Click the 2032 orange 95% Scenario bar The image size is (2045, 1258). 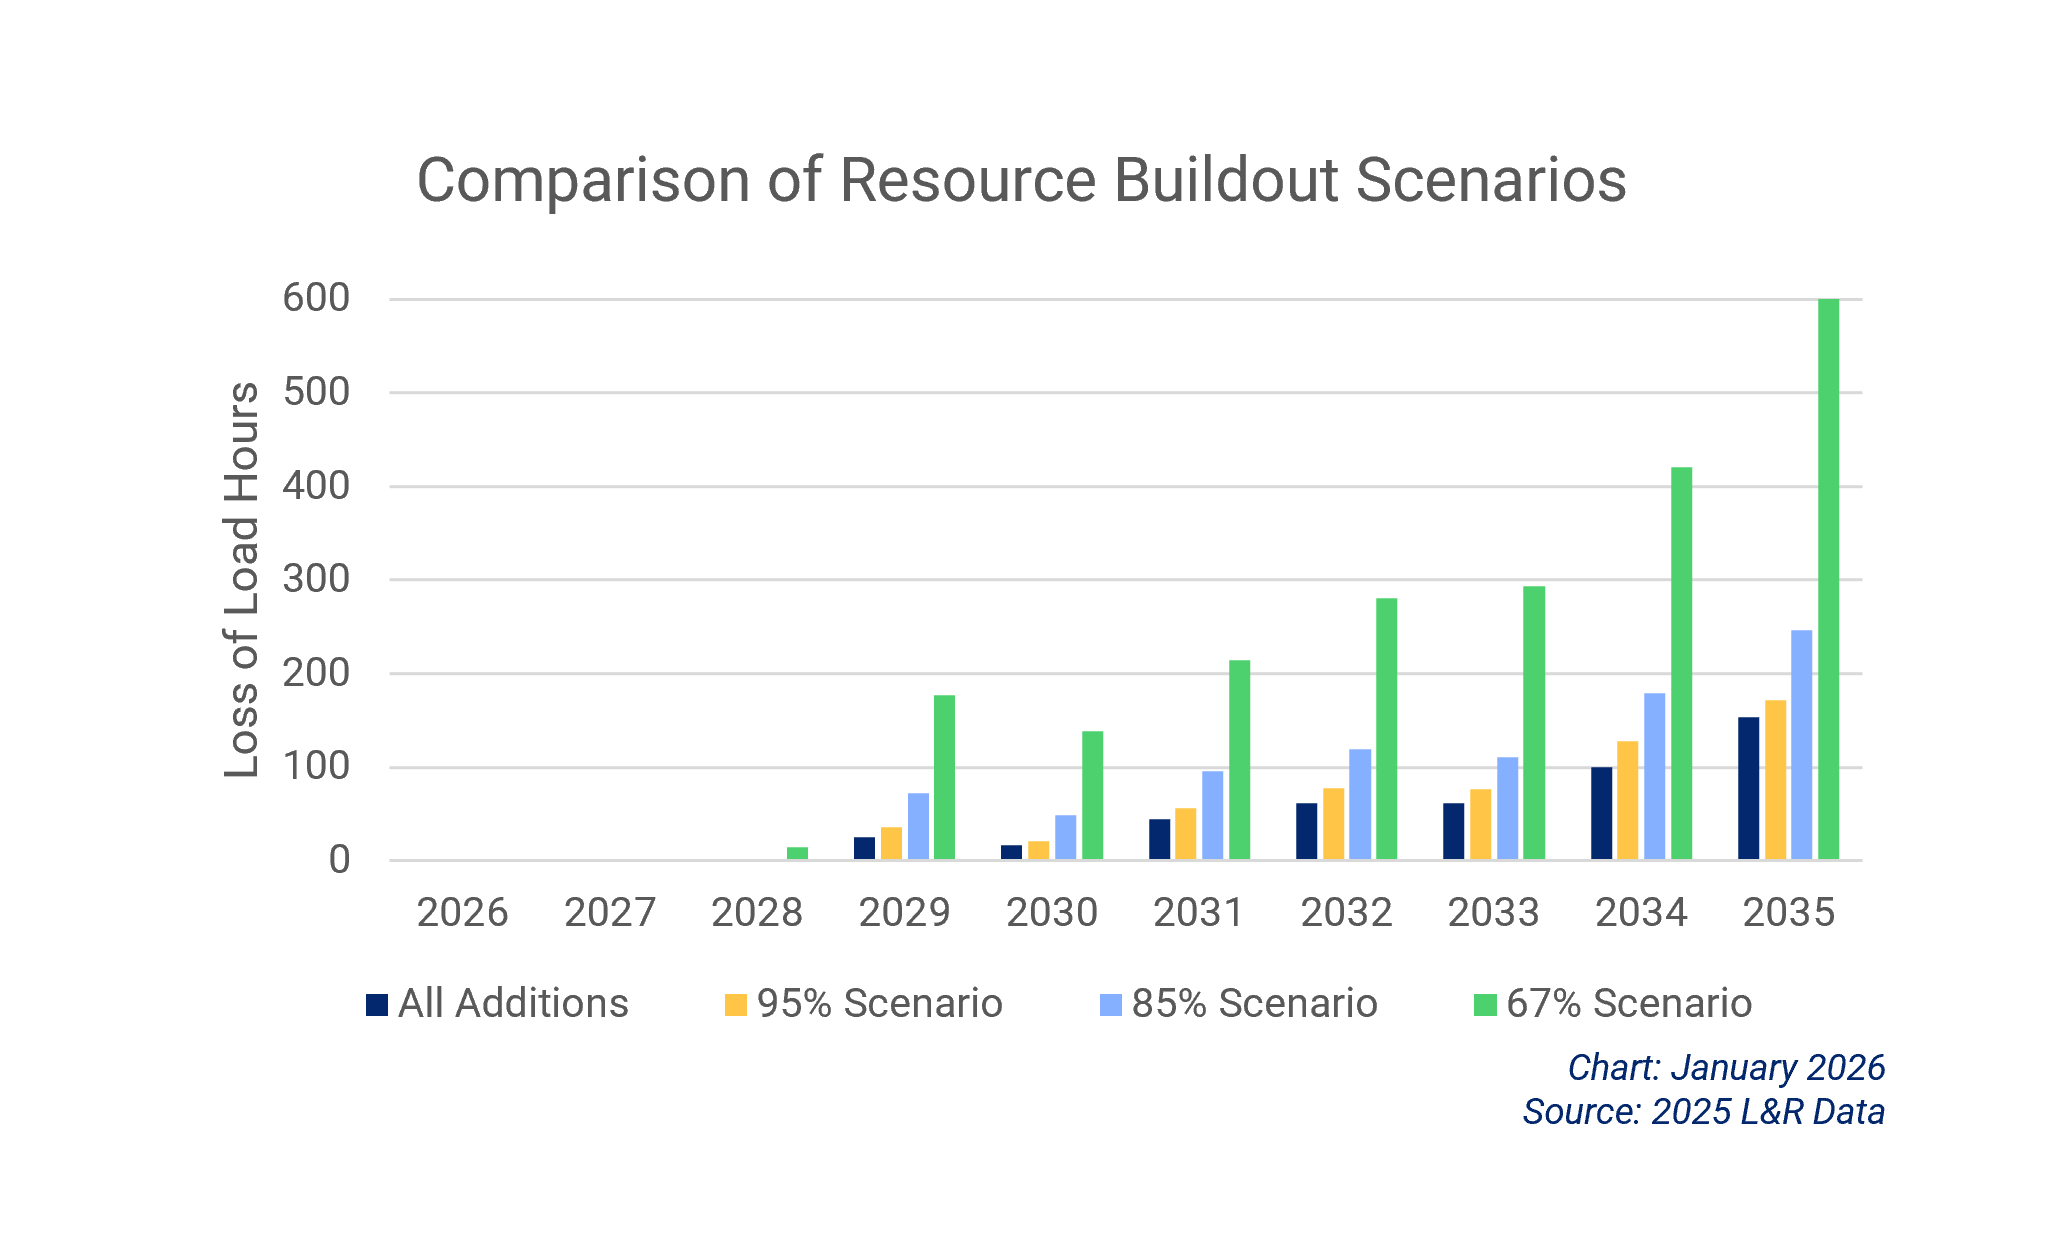[1333, 824]
